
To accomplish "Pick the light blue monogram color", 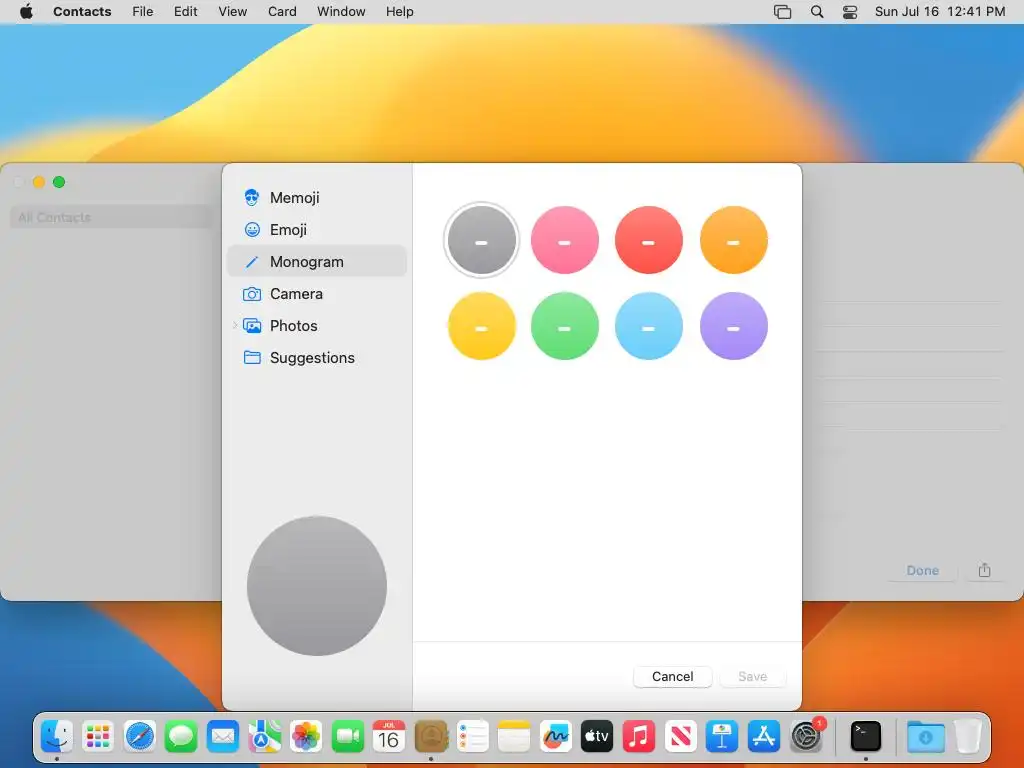I will tap(648, 326).
